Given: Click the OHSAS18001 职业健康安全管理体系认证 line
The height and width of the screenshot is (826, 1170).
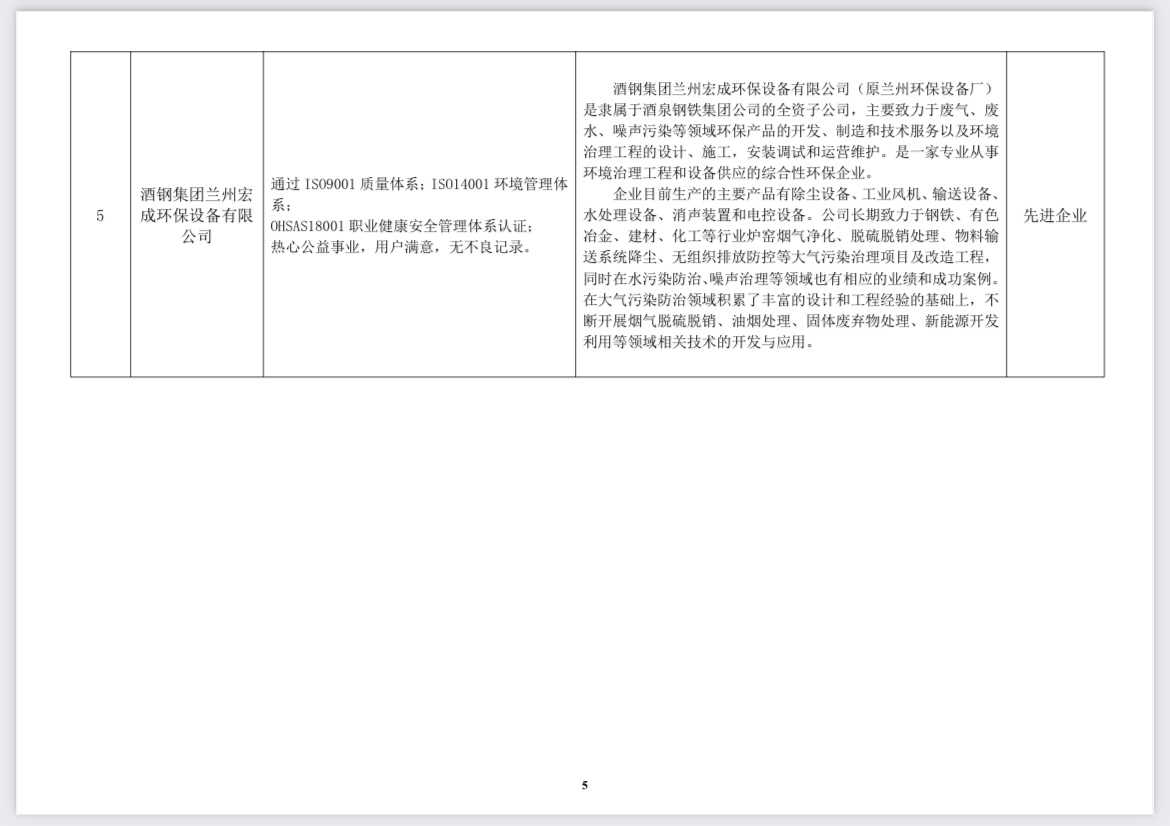Looking at the screenshot, I should point(401,226).
